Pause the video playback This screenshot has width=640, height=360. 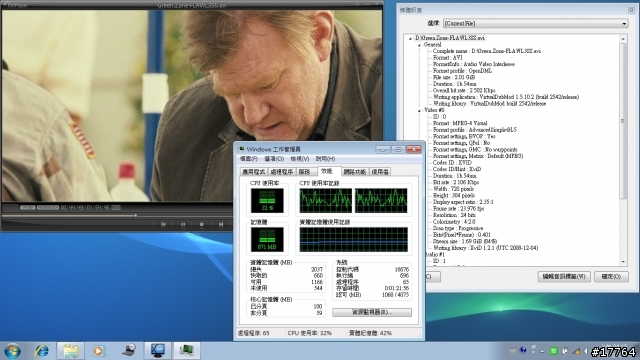coord(183,224)
